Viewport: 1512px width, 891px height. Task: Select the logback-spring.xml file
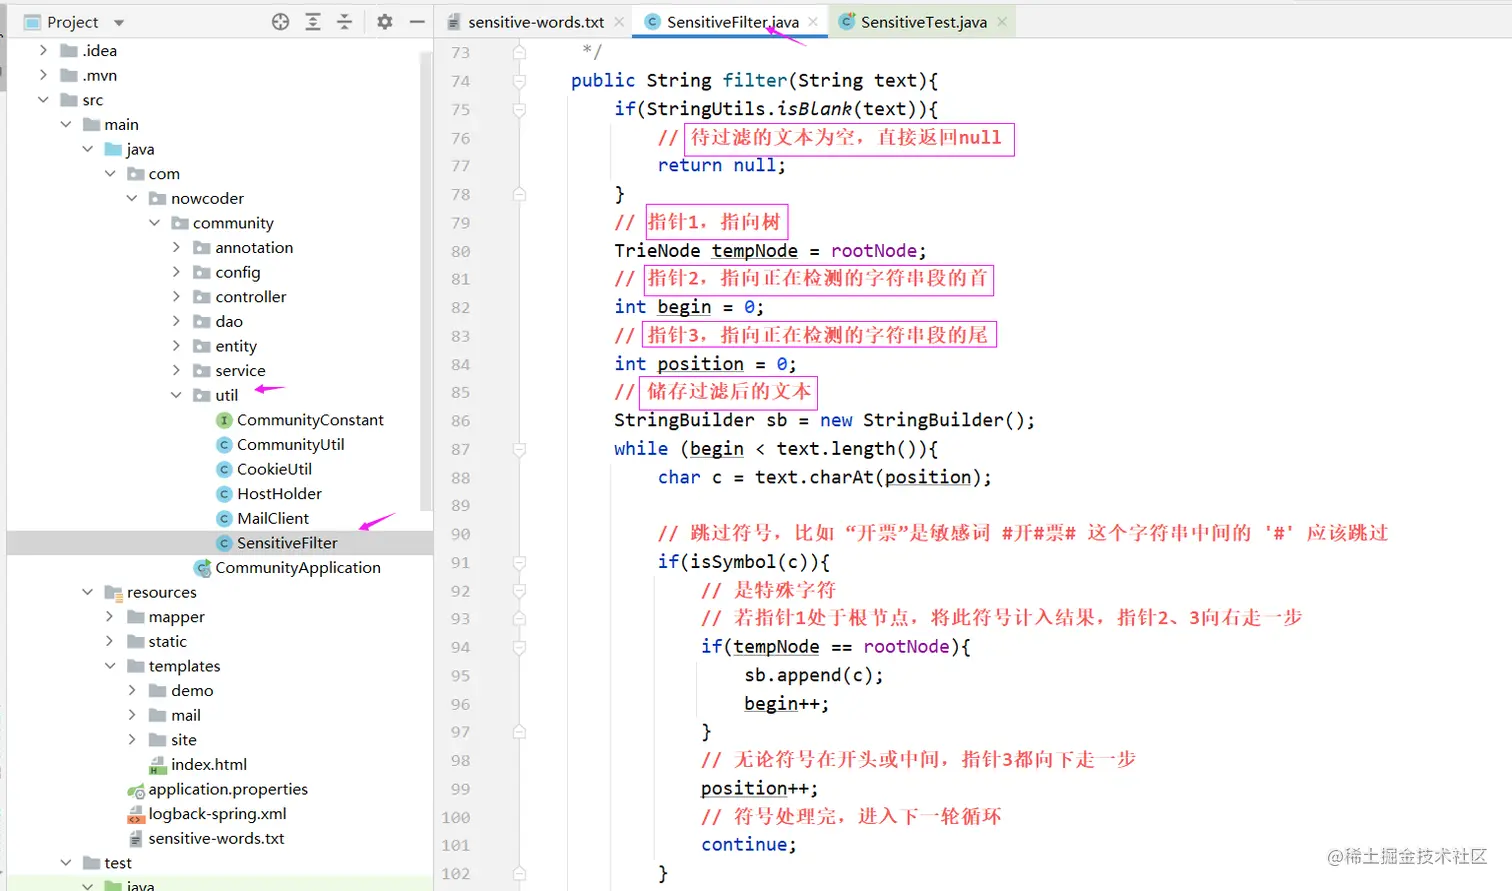click(x=217, y=814)
